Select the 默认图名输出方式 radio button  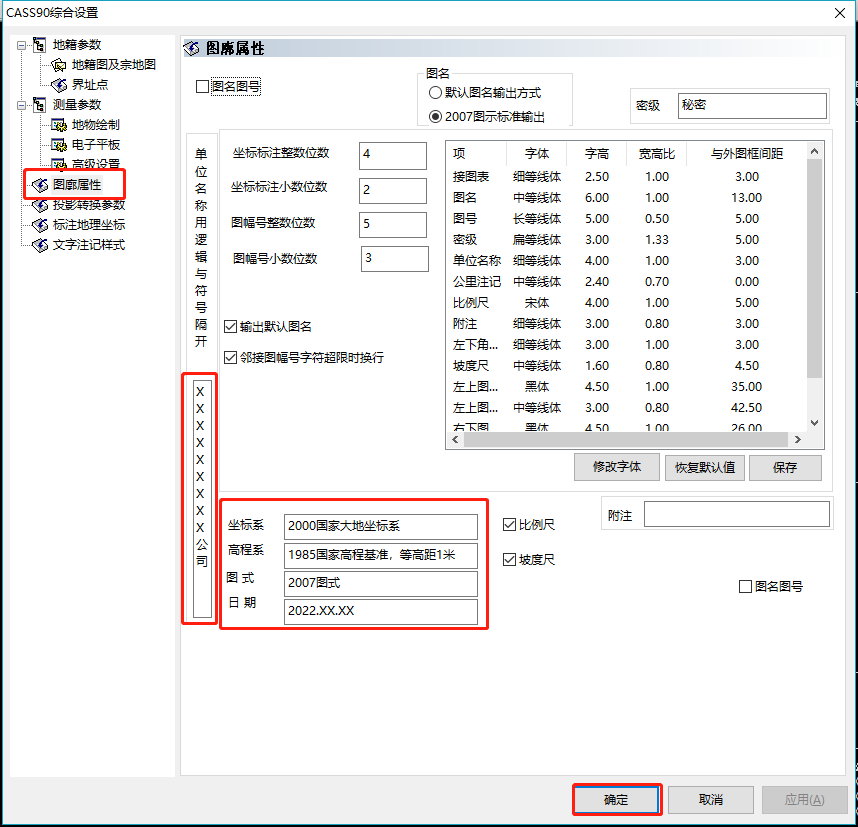[434, 92]
